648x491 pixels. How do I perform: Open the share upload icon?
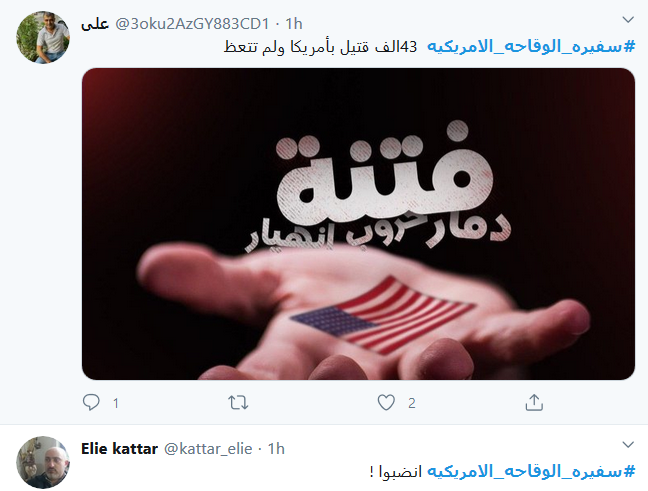(x=534, y=402)
